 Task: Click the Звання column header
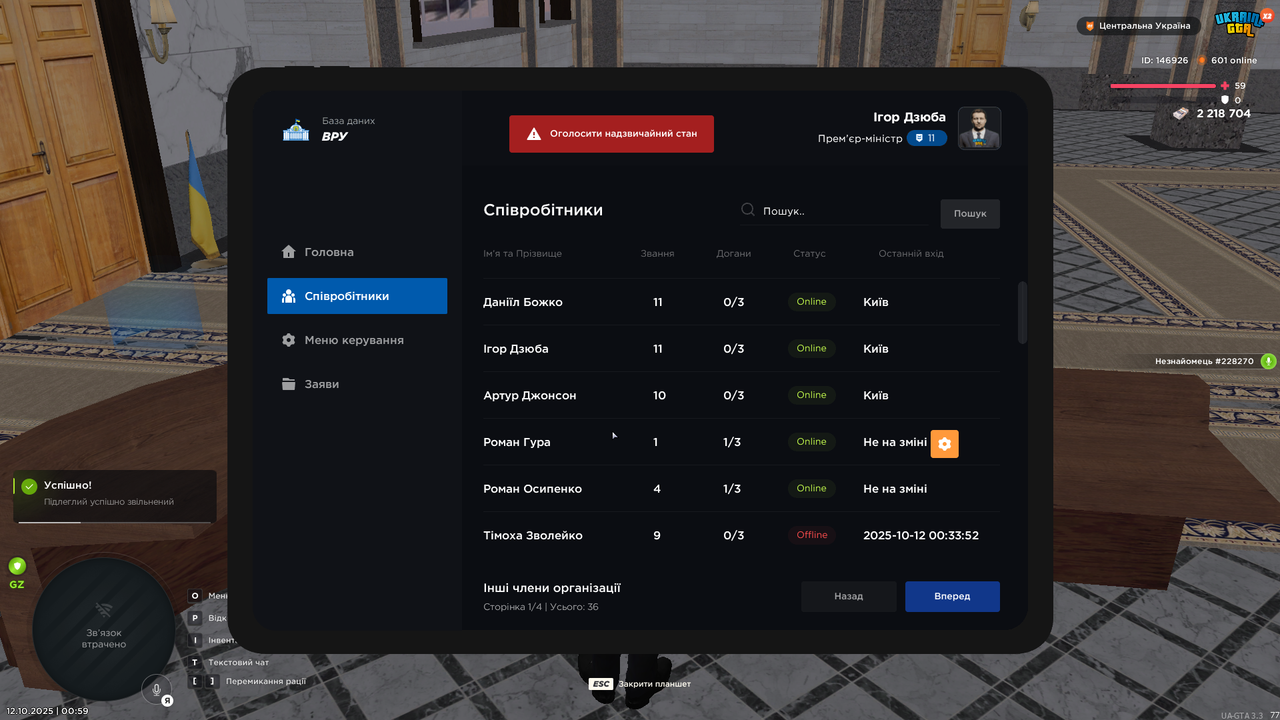(657, 254)
